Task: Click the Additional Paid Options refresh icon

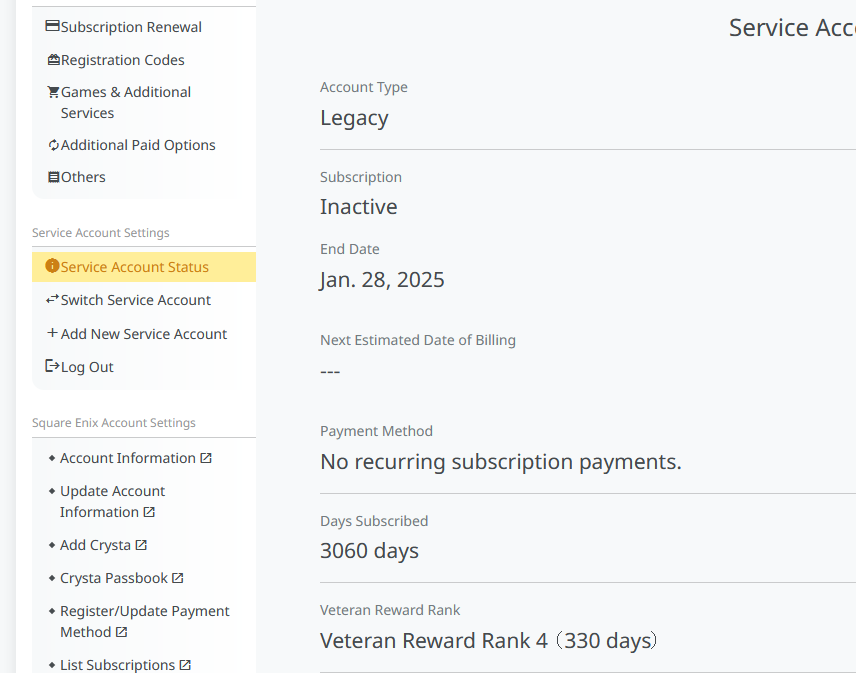Action: point(54,145)
